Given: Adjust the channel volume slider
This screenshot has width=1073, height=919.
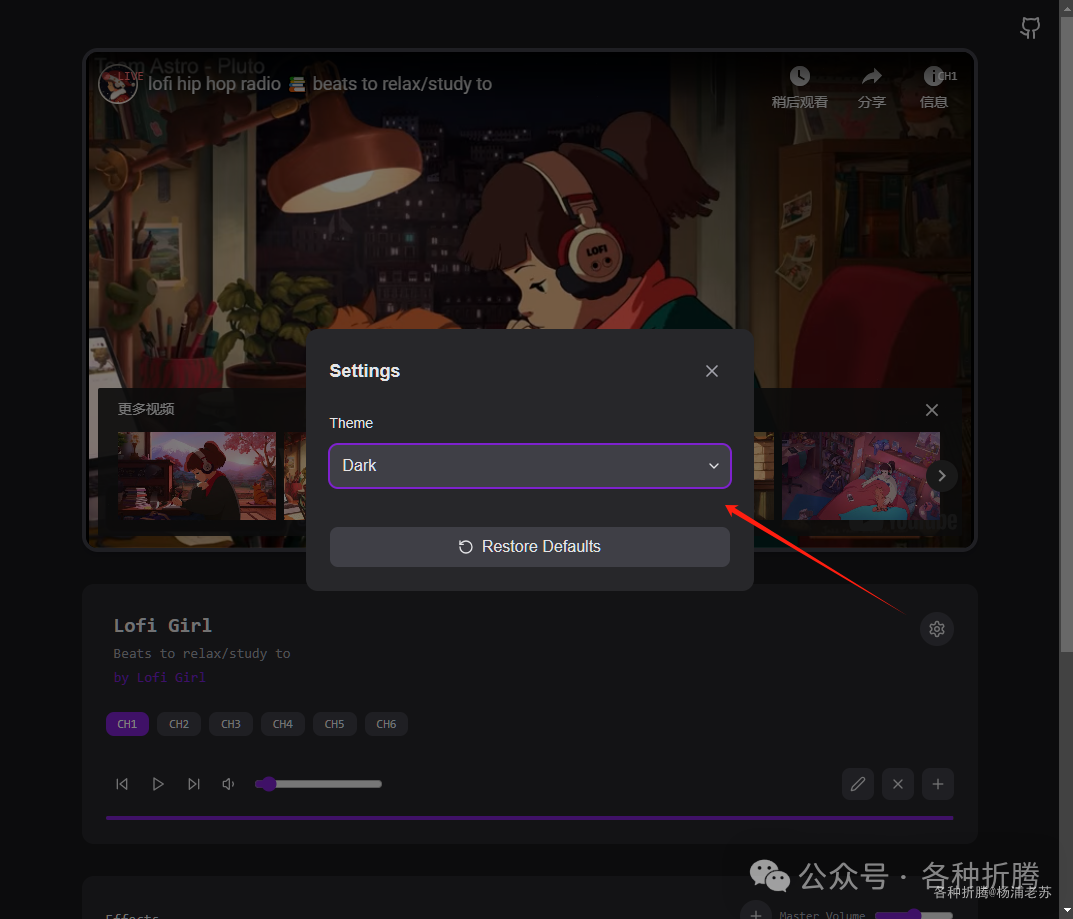Looking at the screenshot, I should pyautogui.click(x=318, y=784).
